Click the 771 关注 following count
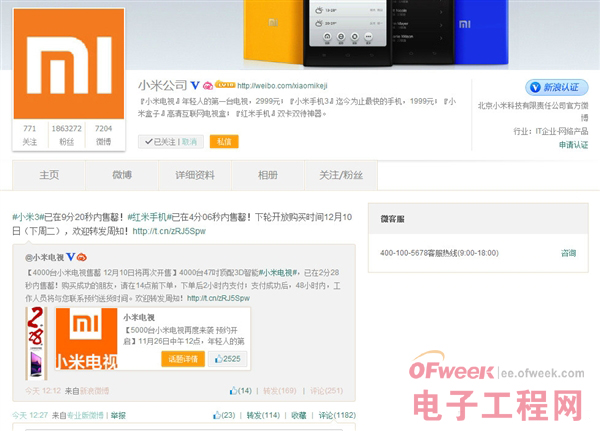This screenshot has height=431, width=600. [x=30, y=135]
